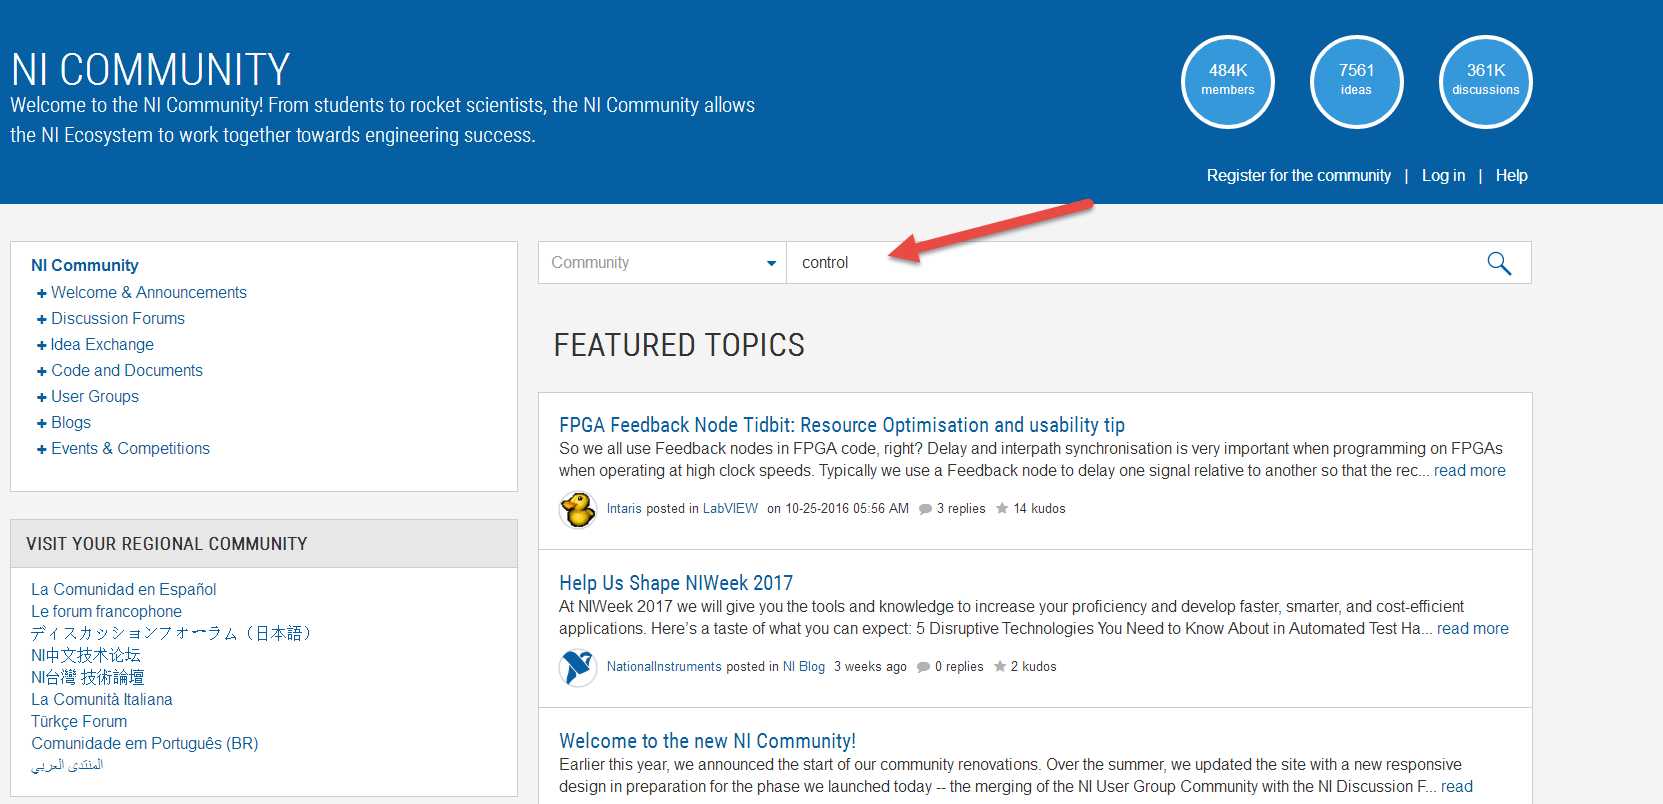The height and width of the screenshot is (804, 1663).
Task: Click the 484K members circle
Action: (1228, 82)
